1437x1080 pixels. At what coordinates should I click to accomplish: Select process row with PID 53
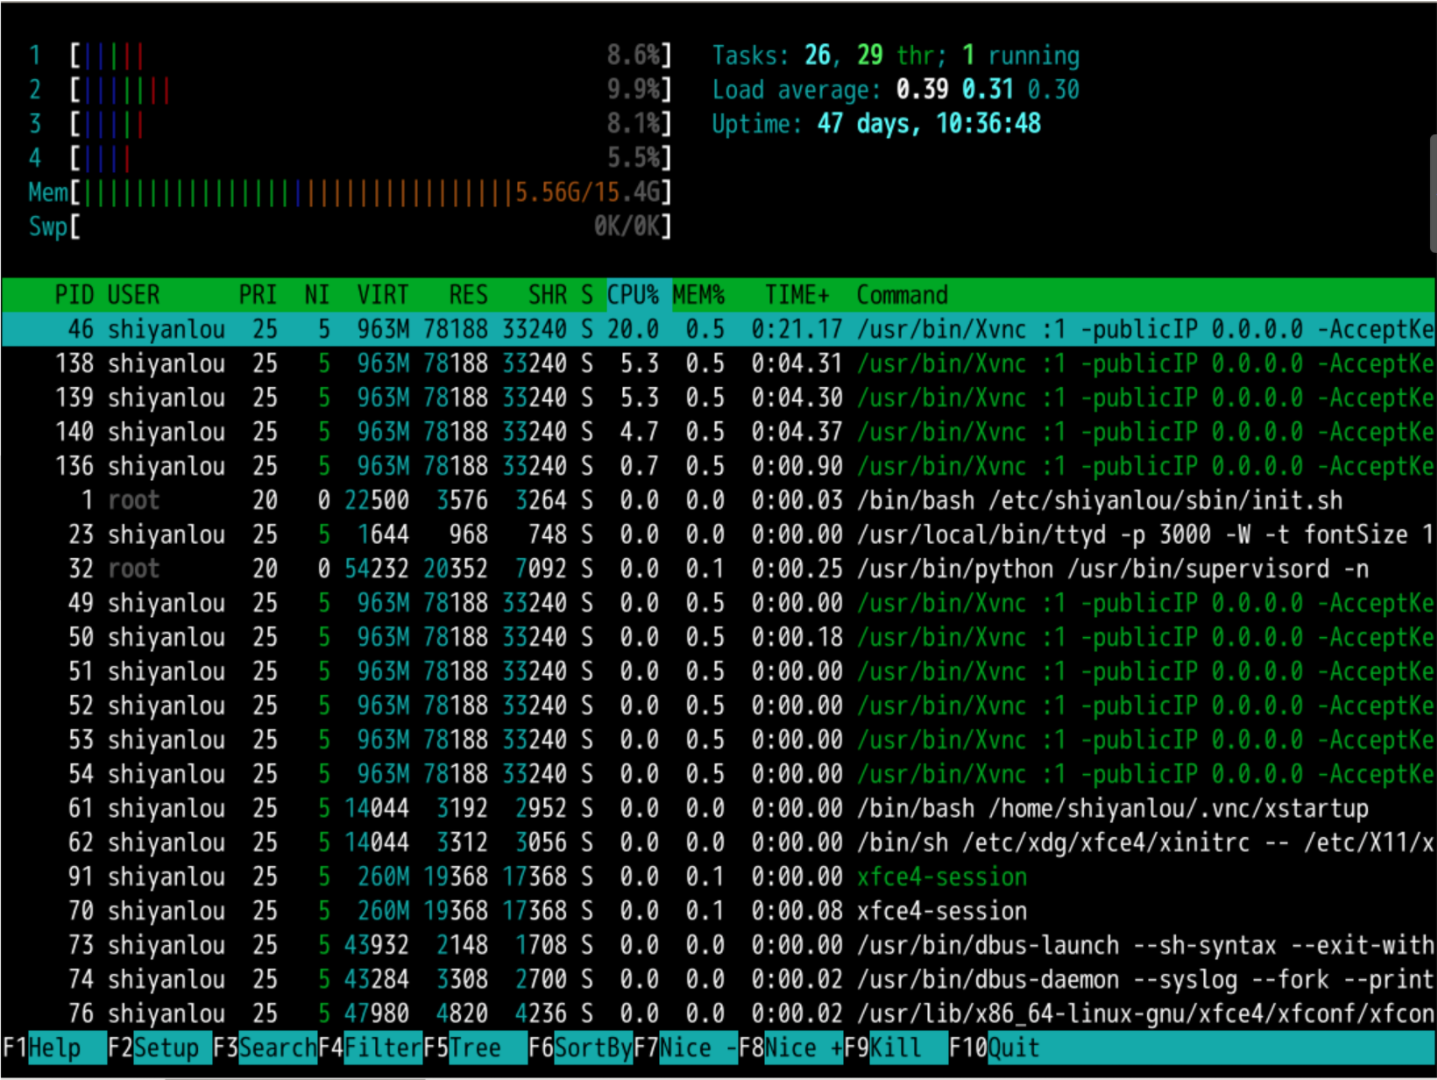[718, 740]
